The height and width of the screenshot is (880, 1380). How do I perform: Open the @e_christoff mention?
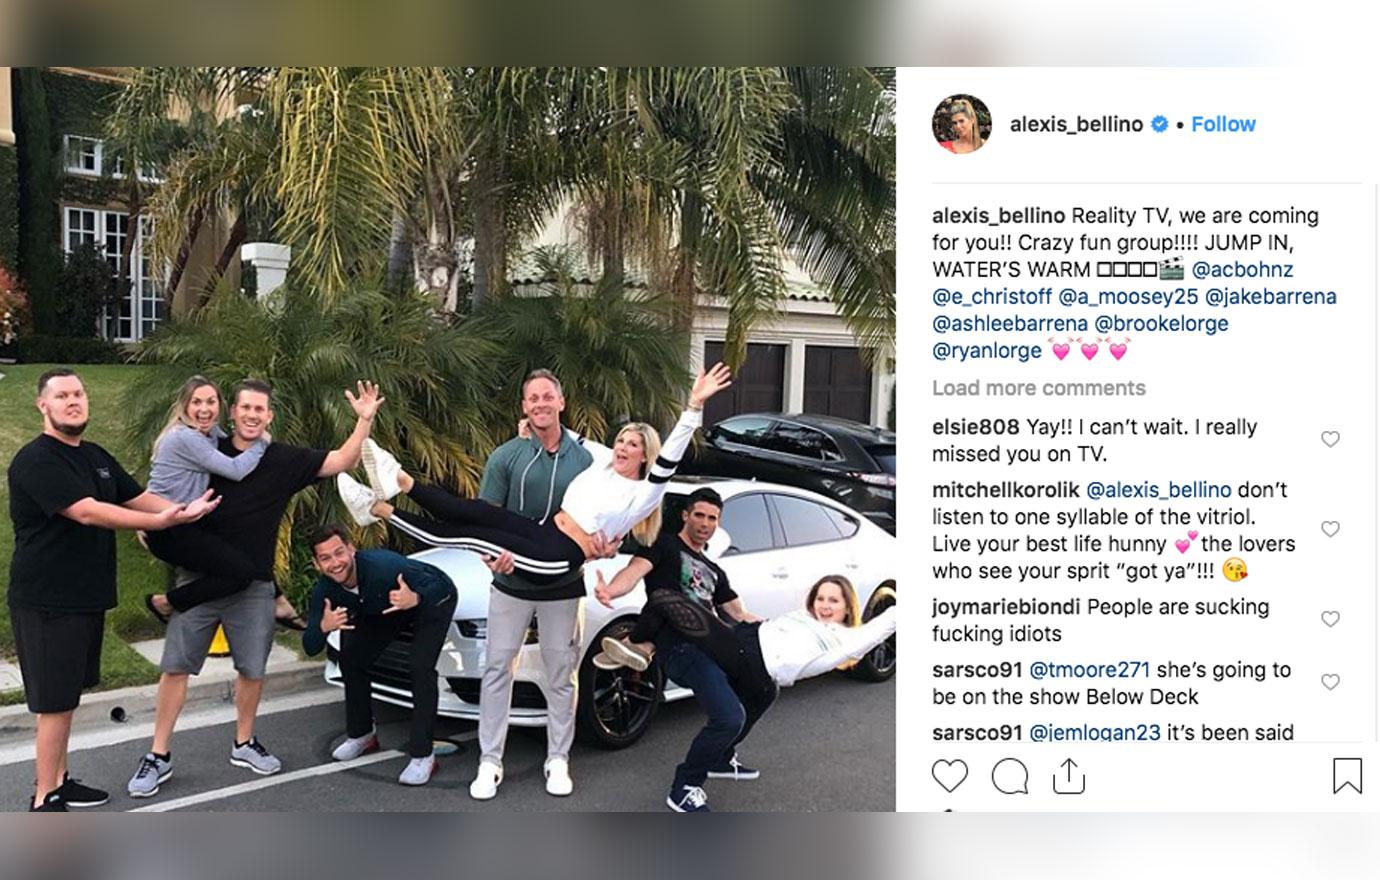(x=992, y=297)
